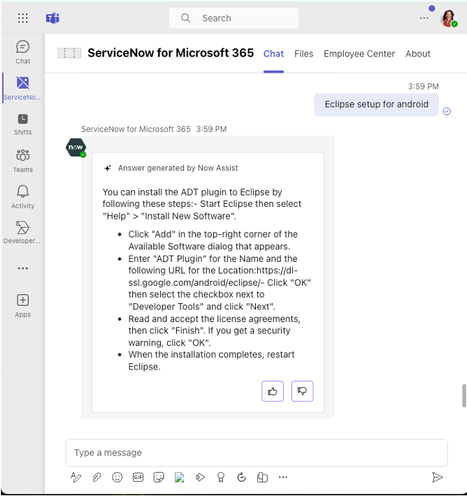Send the message with arrow icon
Viewport: 467px width, 496px height.
click(437, 477)
